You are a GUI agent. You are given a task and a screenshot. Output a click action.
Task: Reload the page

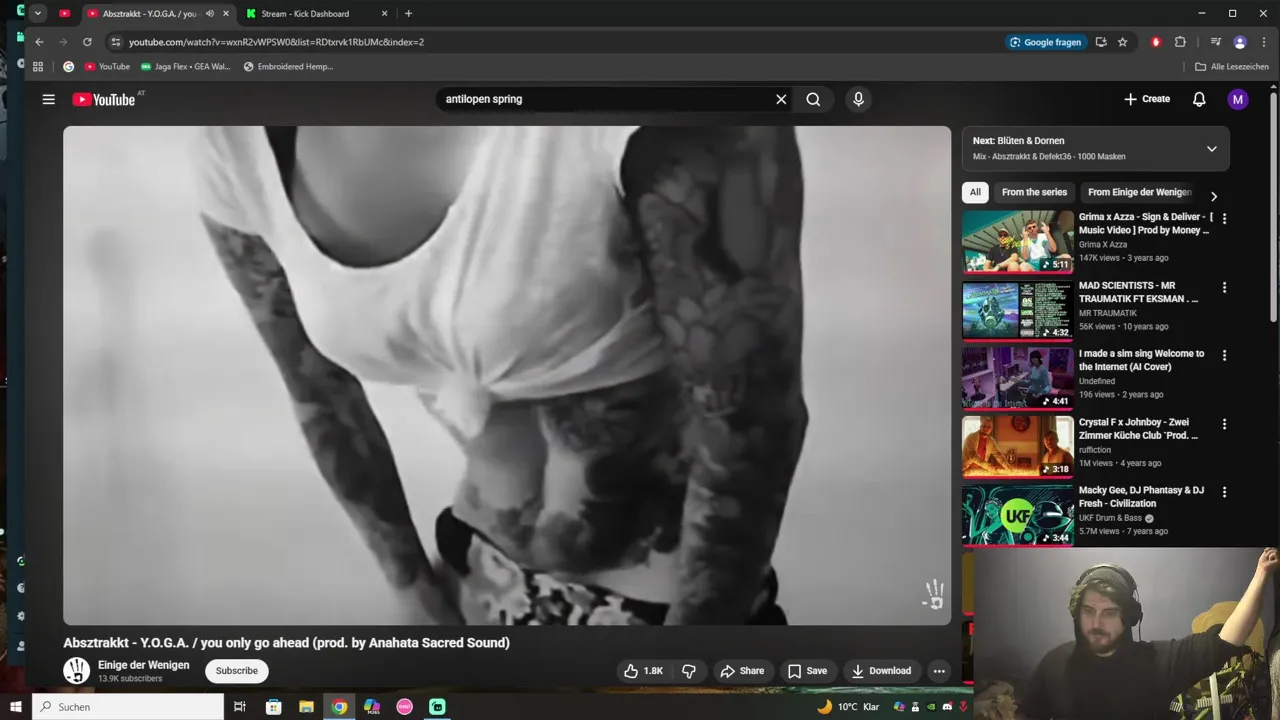[87, 42]
